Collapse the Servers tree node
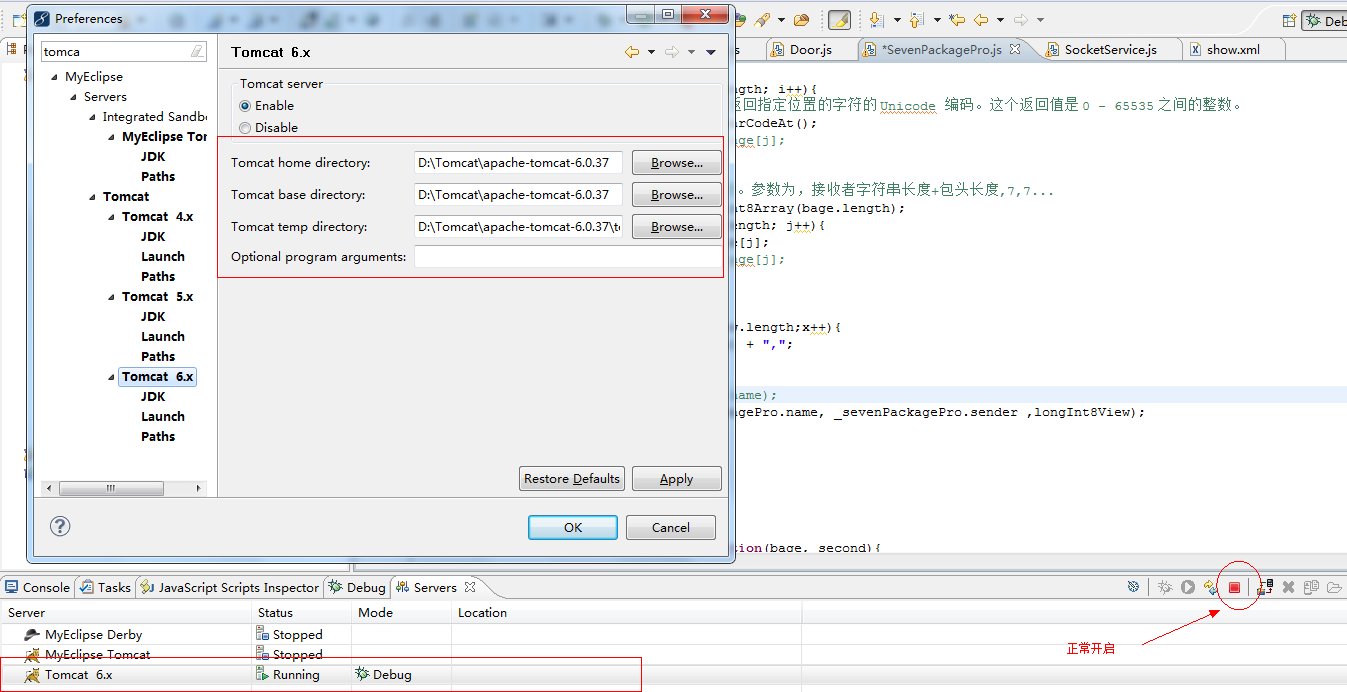The image size is (1347, 692). (x=74, y=97)
